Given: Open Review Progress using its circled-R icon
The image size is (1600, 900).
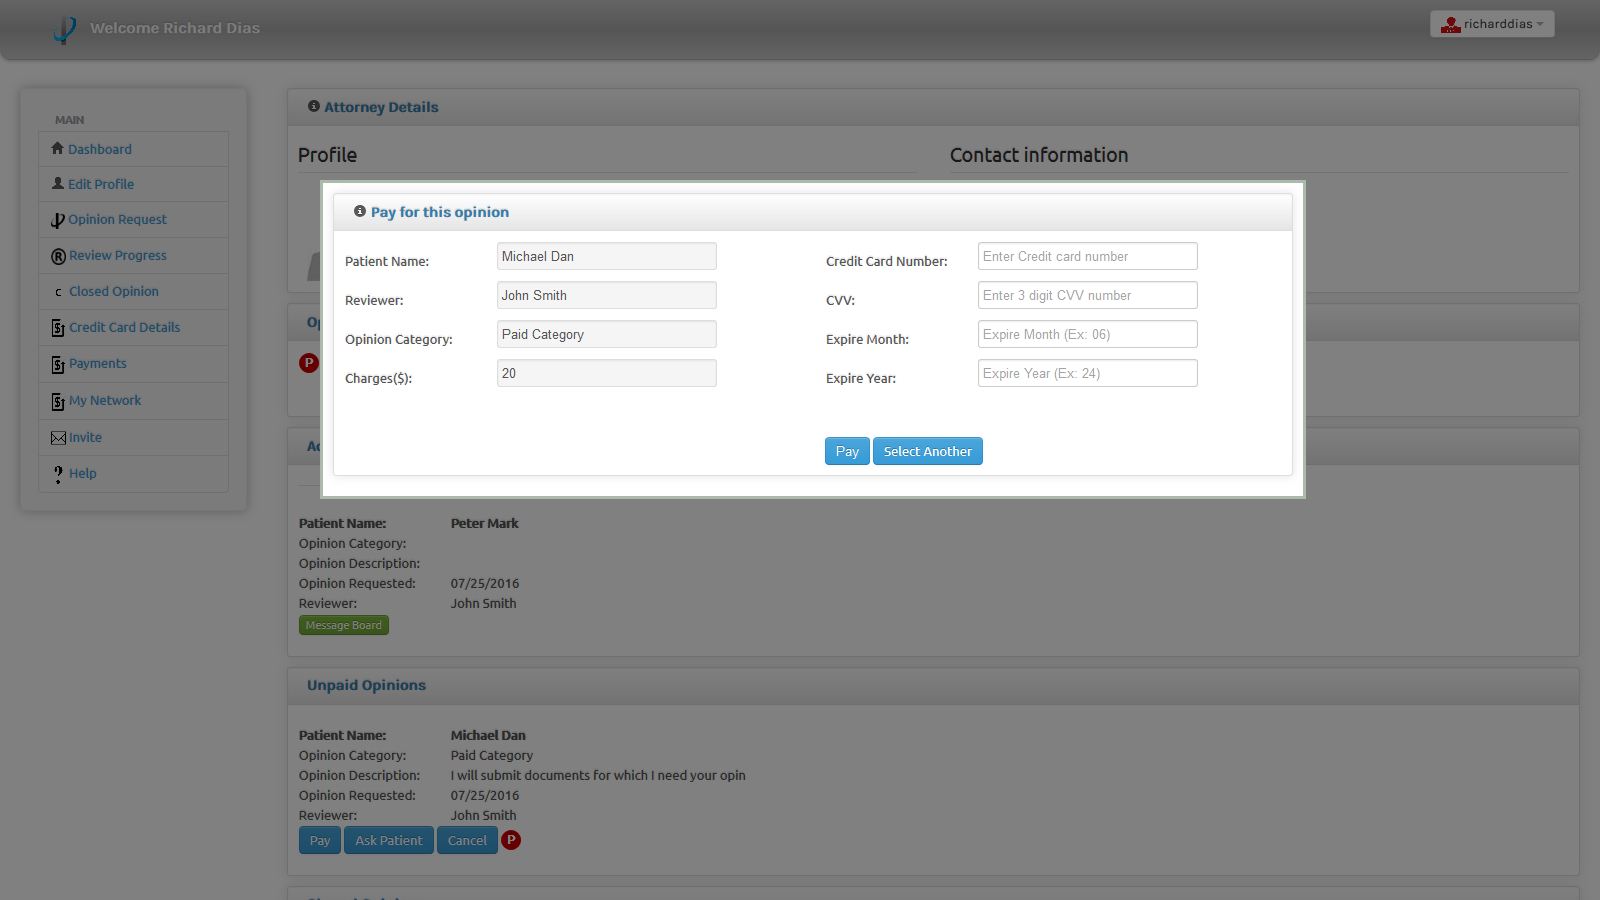Looking at the screenshot, I should click(58, 255).
